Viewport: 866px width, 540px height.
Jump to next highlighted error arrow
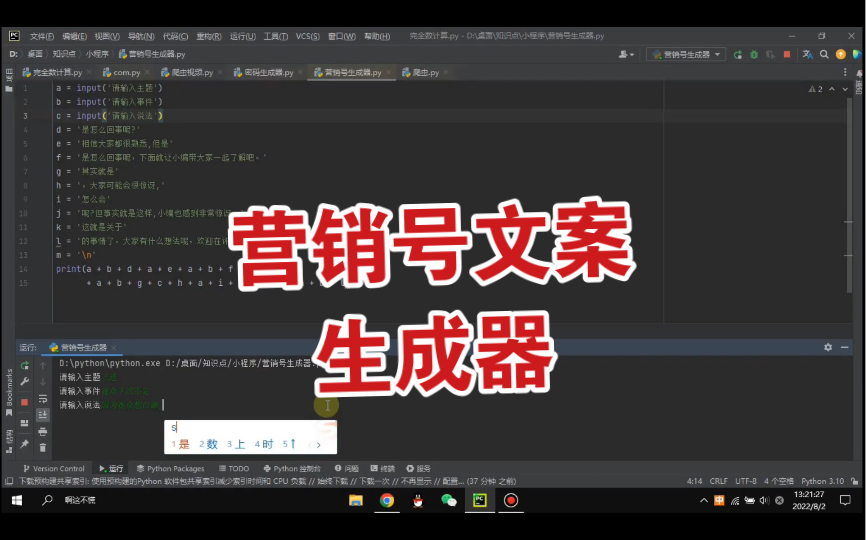coord(845,89)
